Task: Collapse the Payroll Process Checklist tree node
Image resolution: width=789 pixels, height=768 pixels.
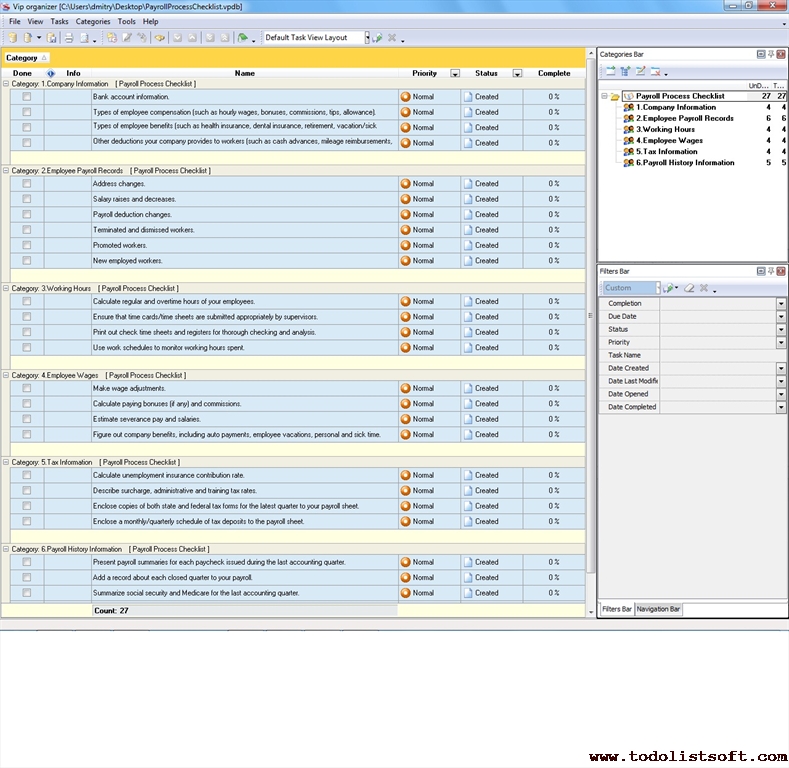Action: point(604,97)
